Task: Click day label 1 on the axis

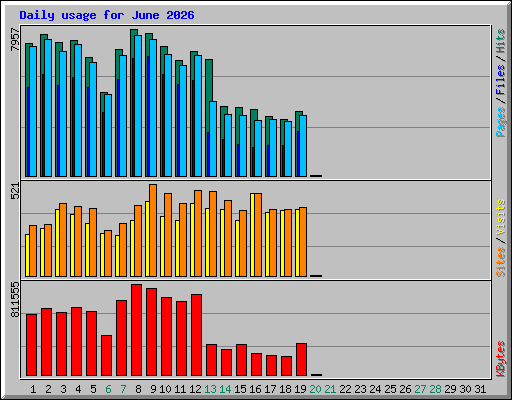Action: (x=33, y=389)
